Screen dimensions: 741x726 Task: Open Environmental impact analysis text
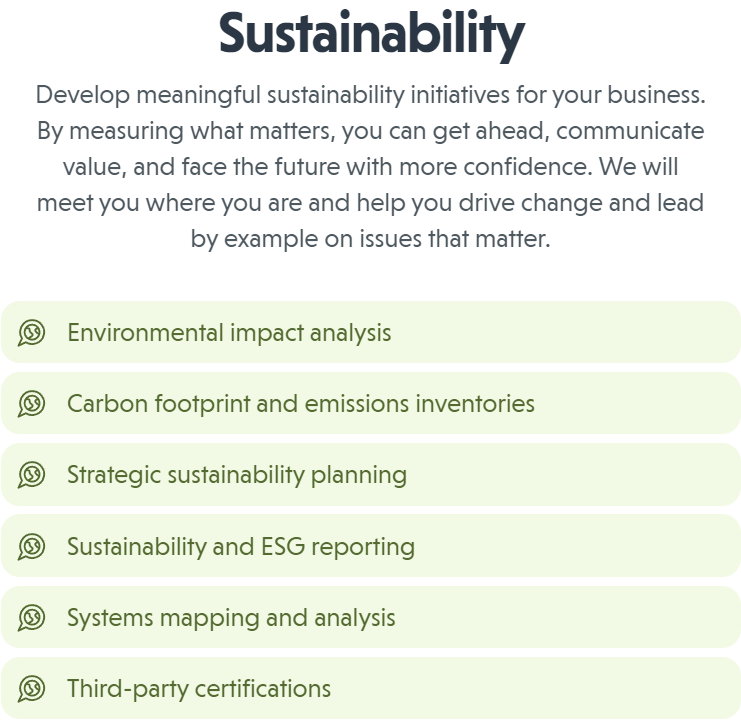coord(229,333)
